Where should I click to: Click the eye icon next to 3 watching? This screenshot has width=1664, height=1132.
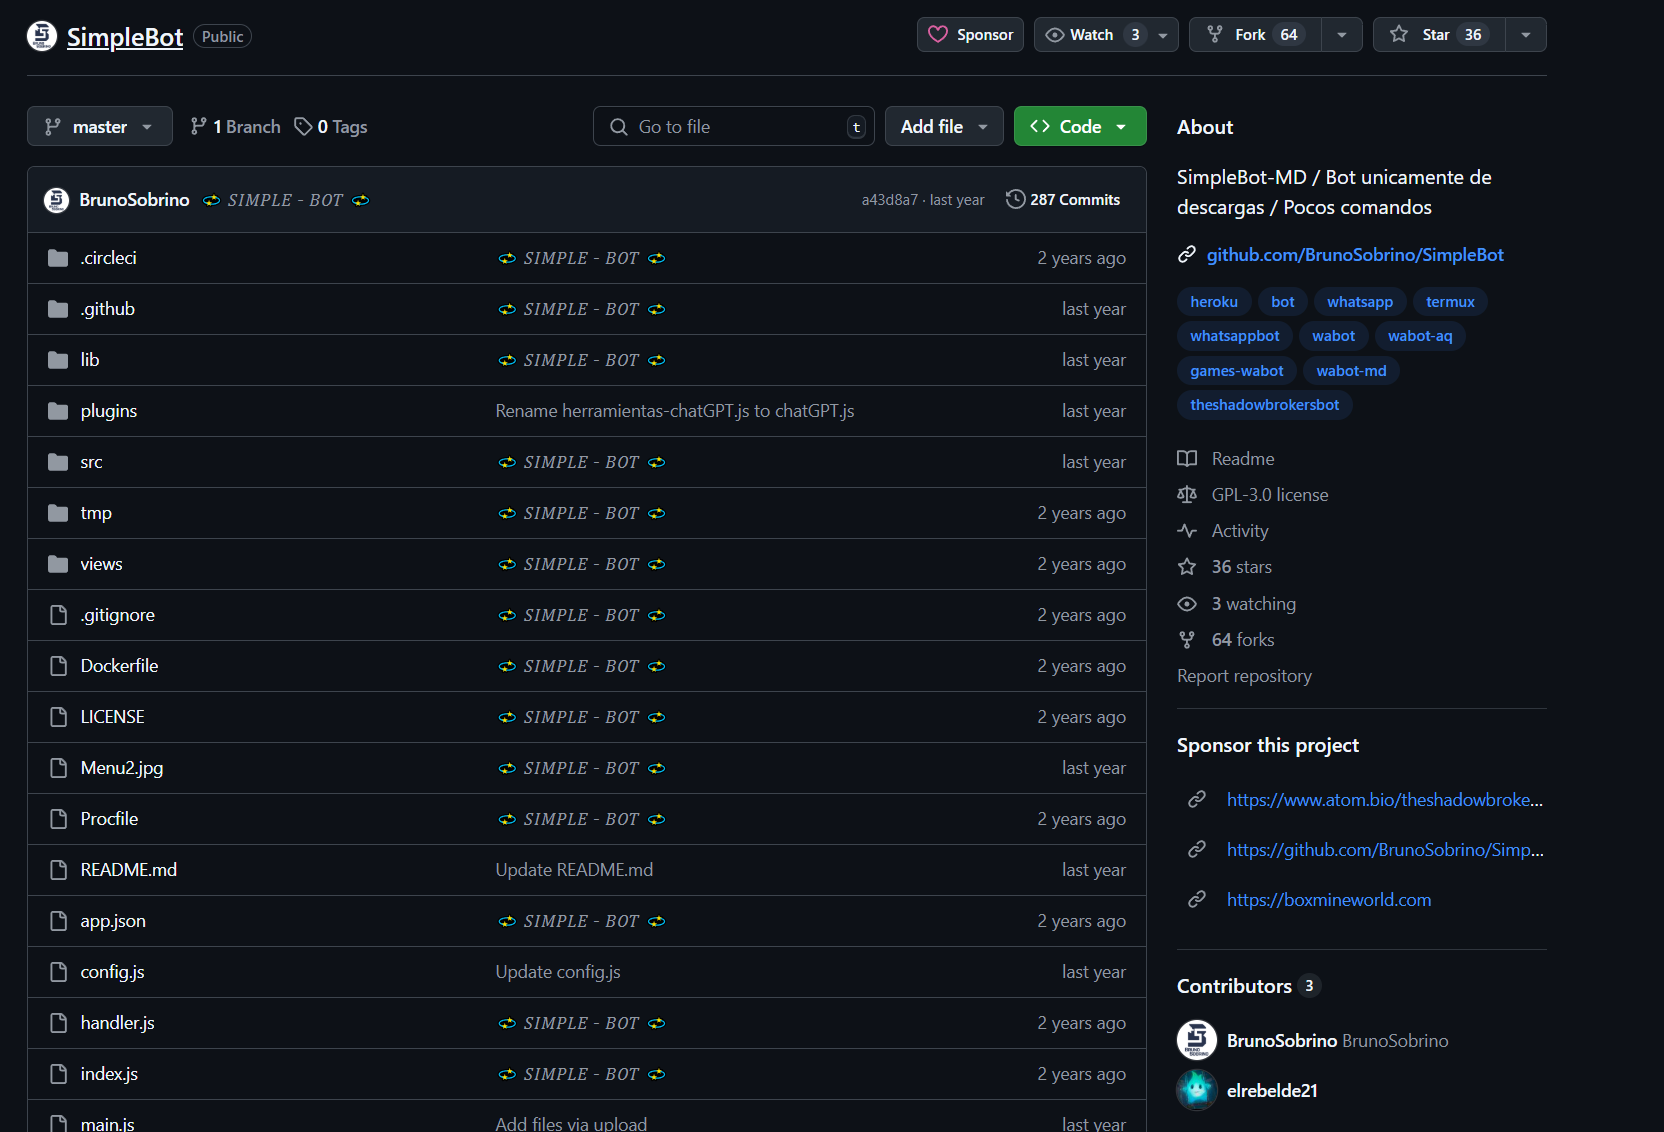coord(1187,604)
